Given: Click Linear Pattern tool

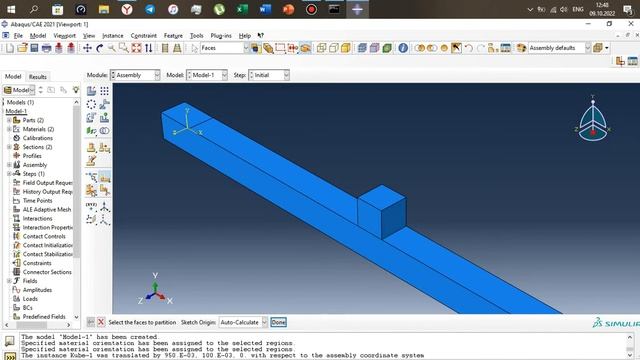Looking at the screenshot, I should pyautogui.click(x=104, y=91).
